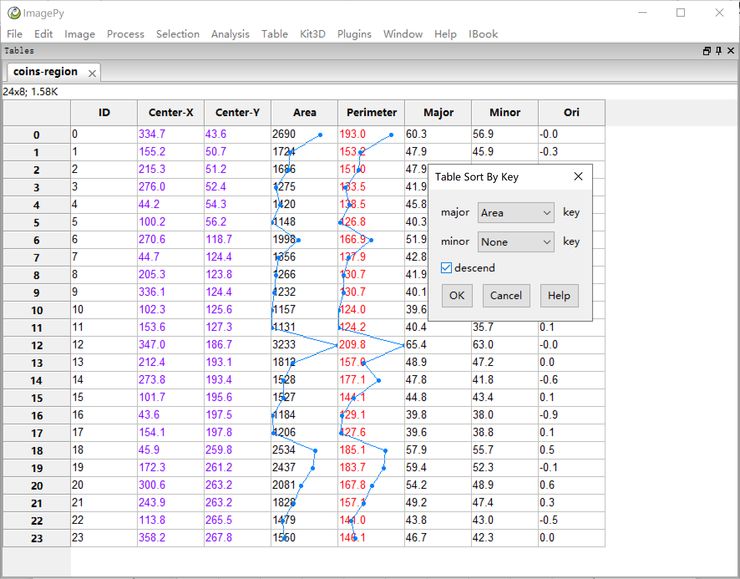Select row header 12 in the table

(x=36, y=345)
